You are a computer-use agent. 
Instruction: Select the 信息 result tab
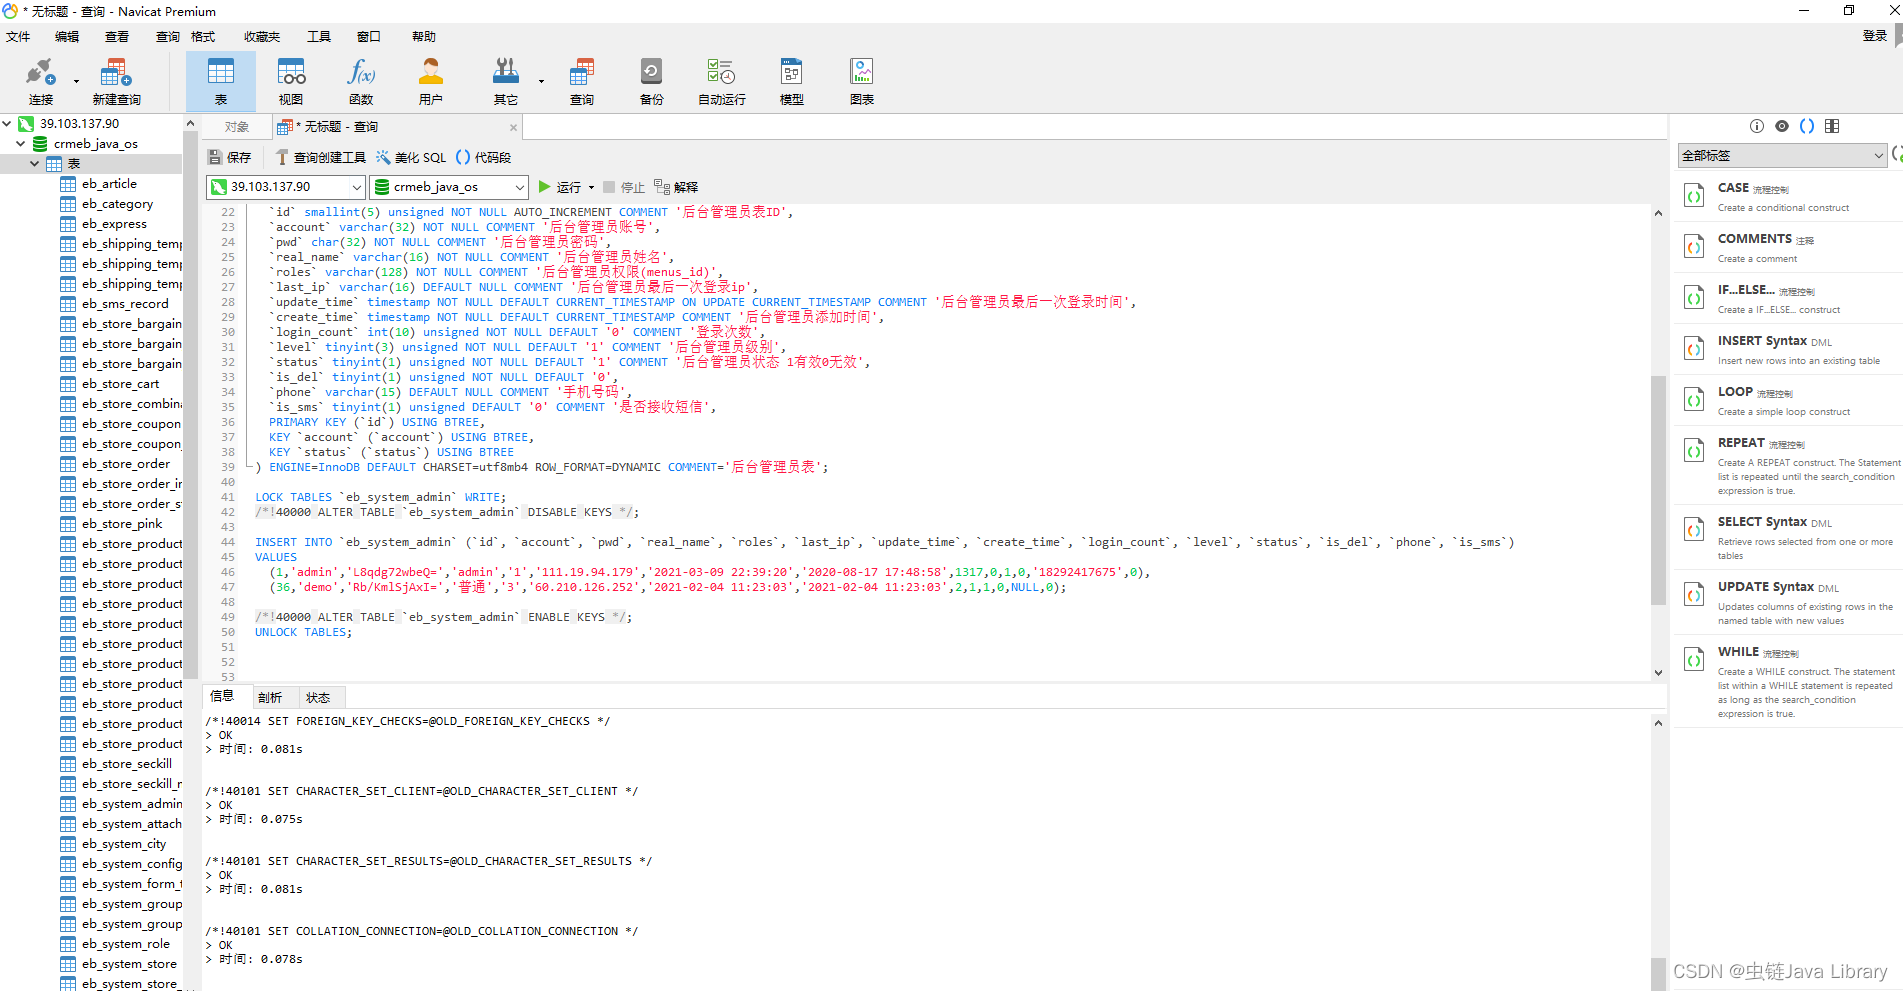click(222, 696)
